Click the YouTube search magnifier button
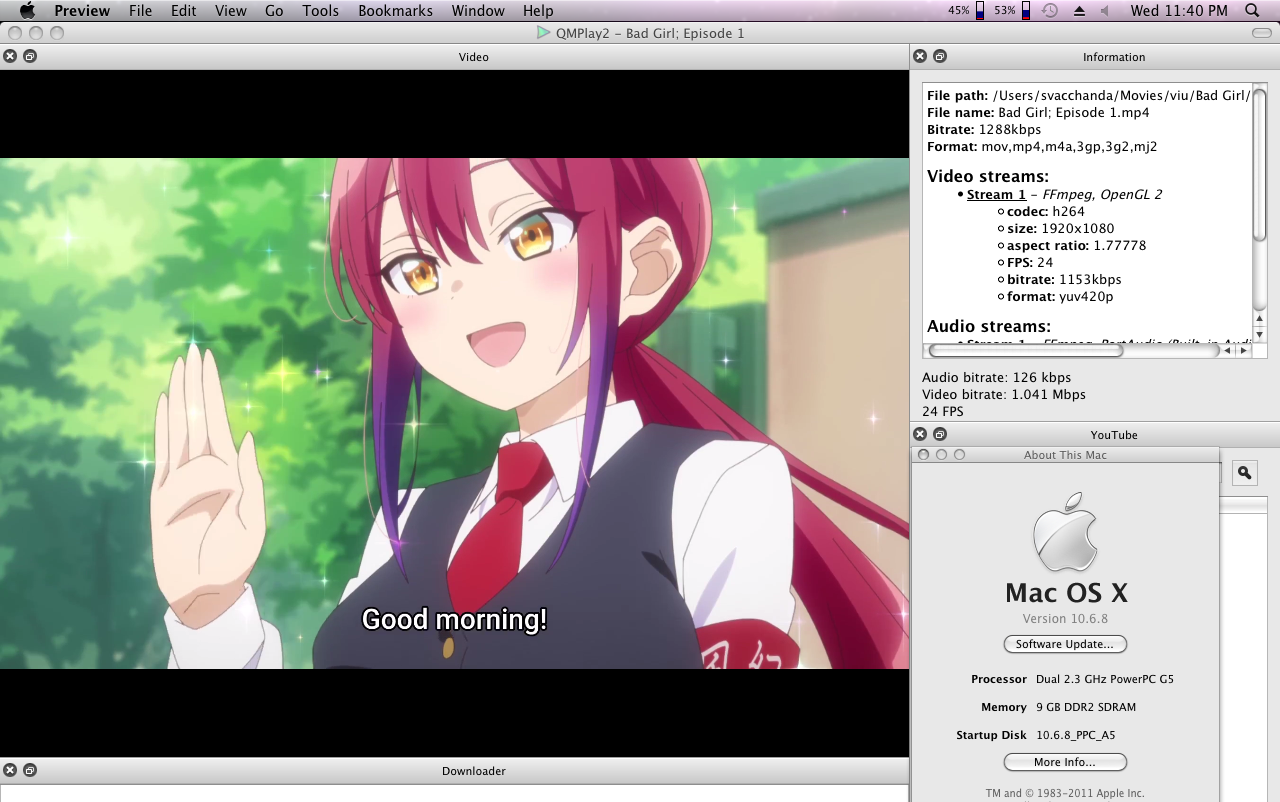 [x=1245, y=473]
